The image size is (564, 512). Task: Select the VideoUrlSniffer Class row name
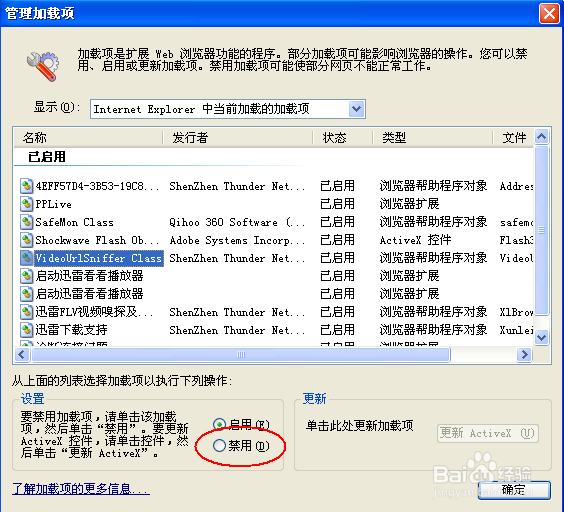point(99,258)
